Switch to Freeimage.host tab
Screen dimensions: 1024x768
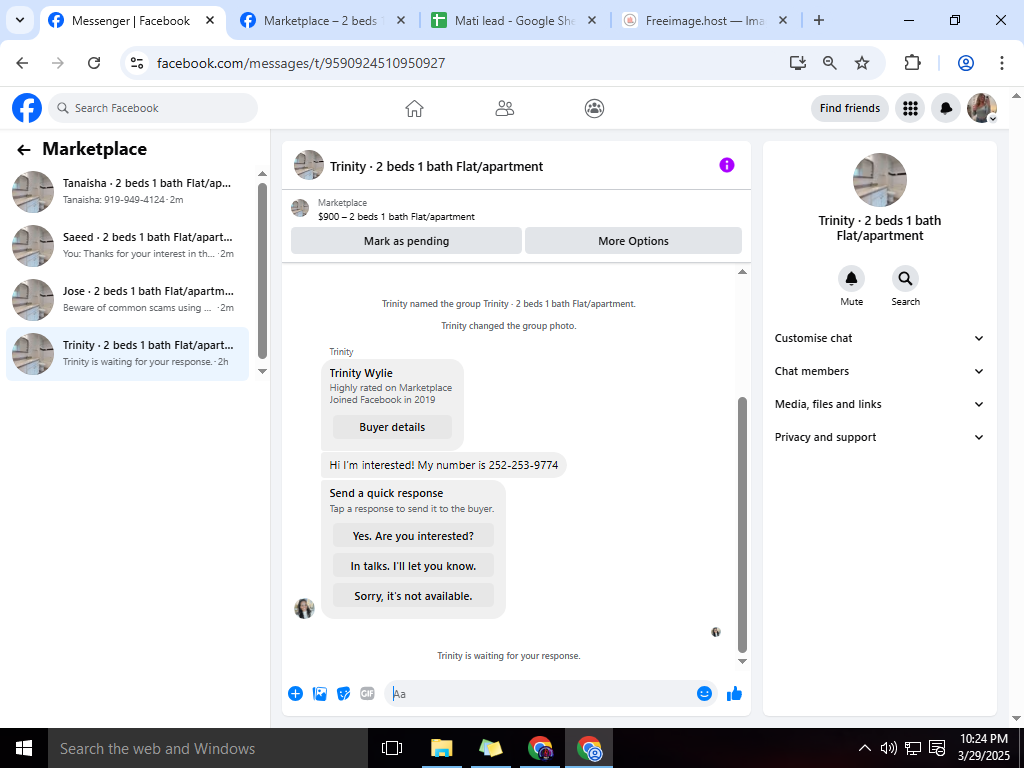tap(705, 21)
